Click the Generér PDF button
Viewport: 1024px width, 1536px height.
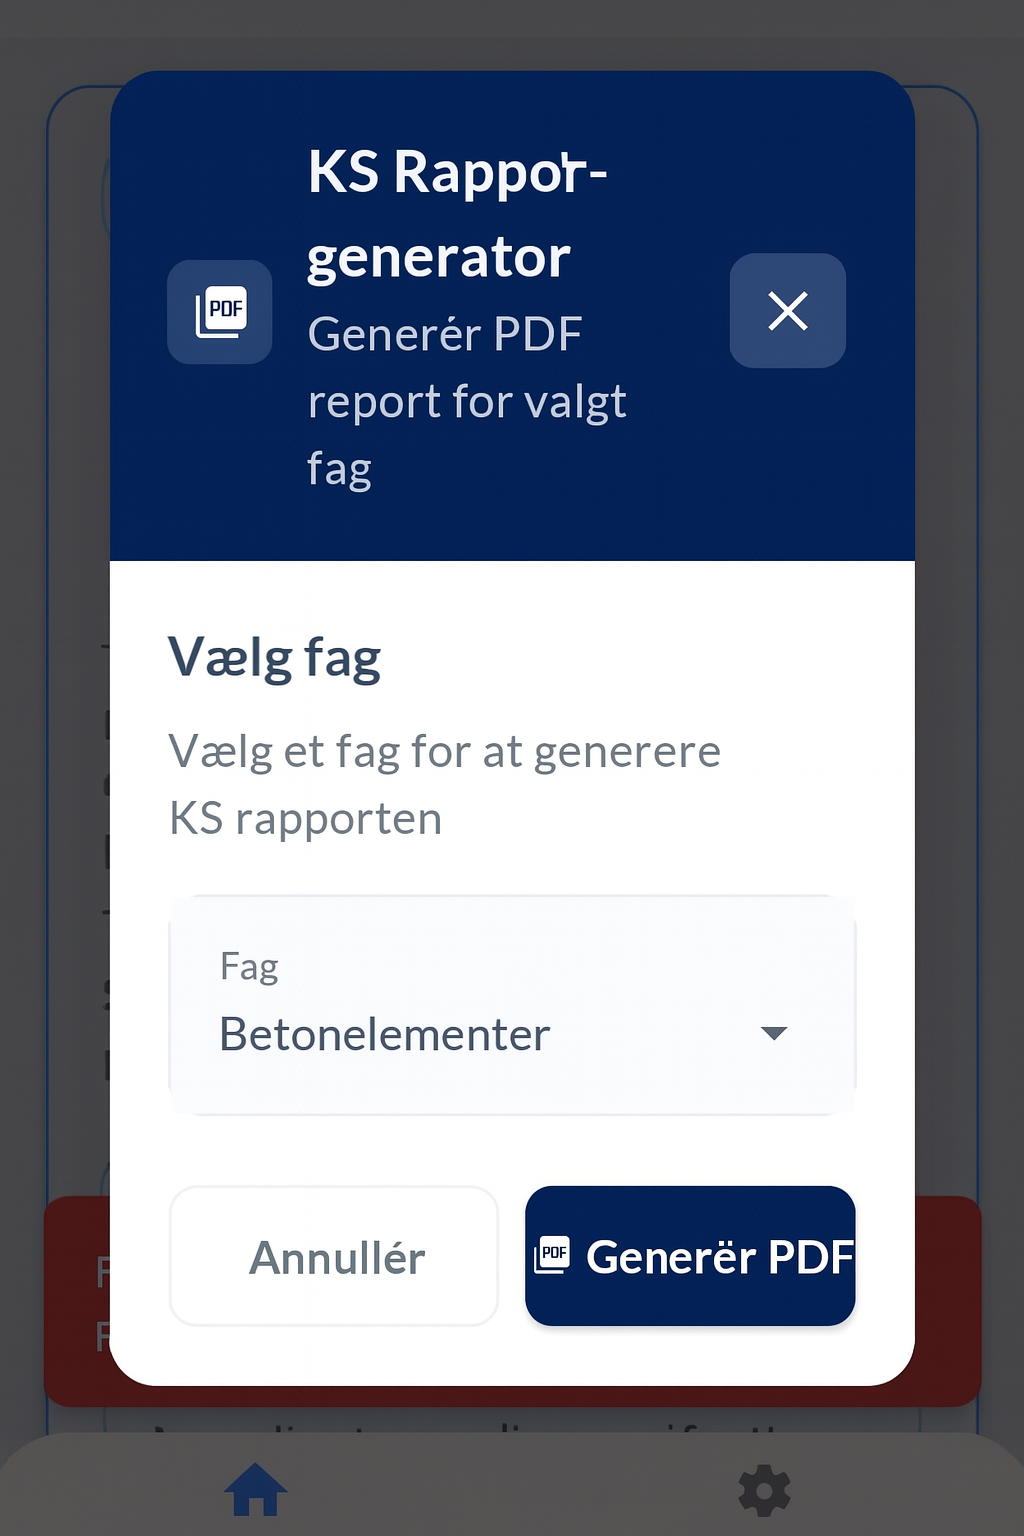click(x=690, y=1256)
